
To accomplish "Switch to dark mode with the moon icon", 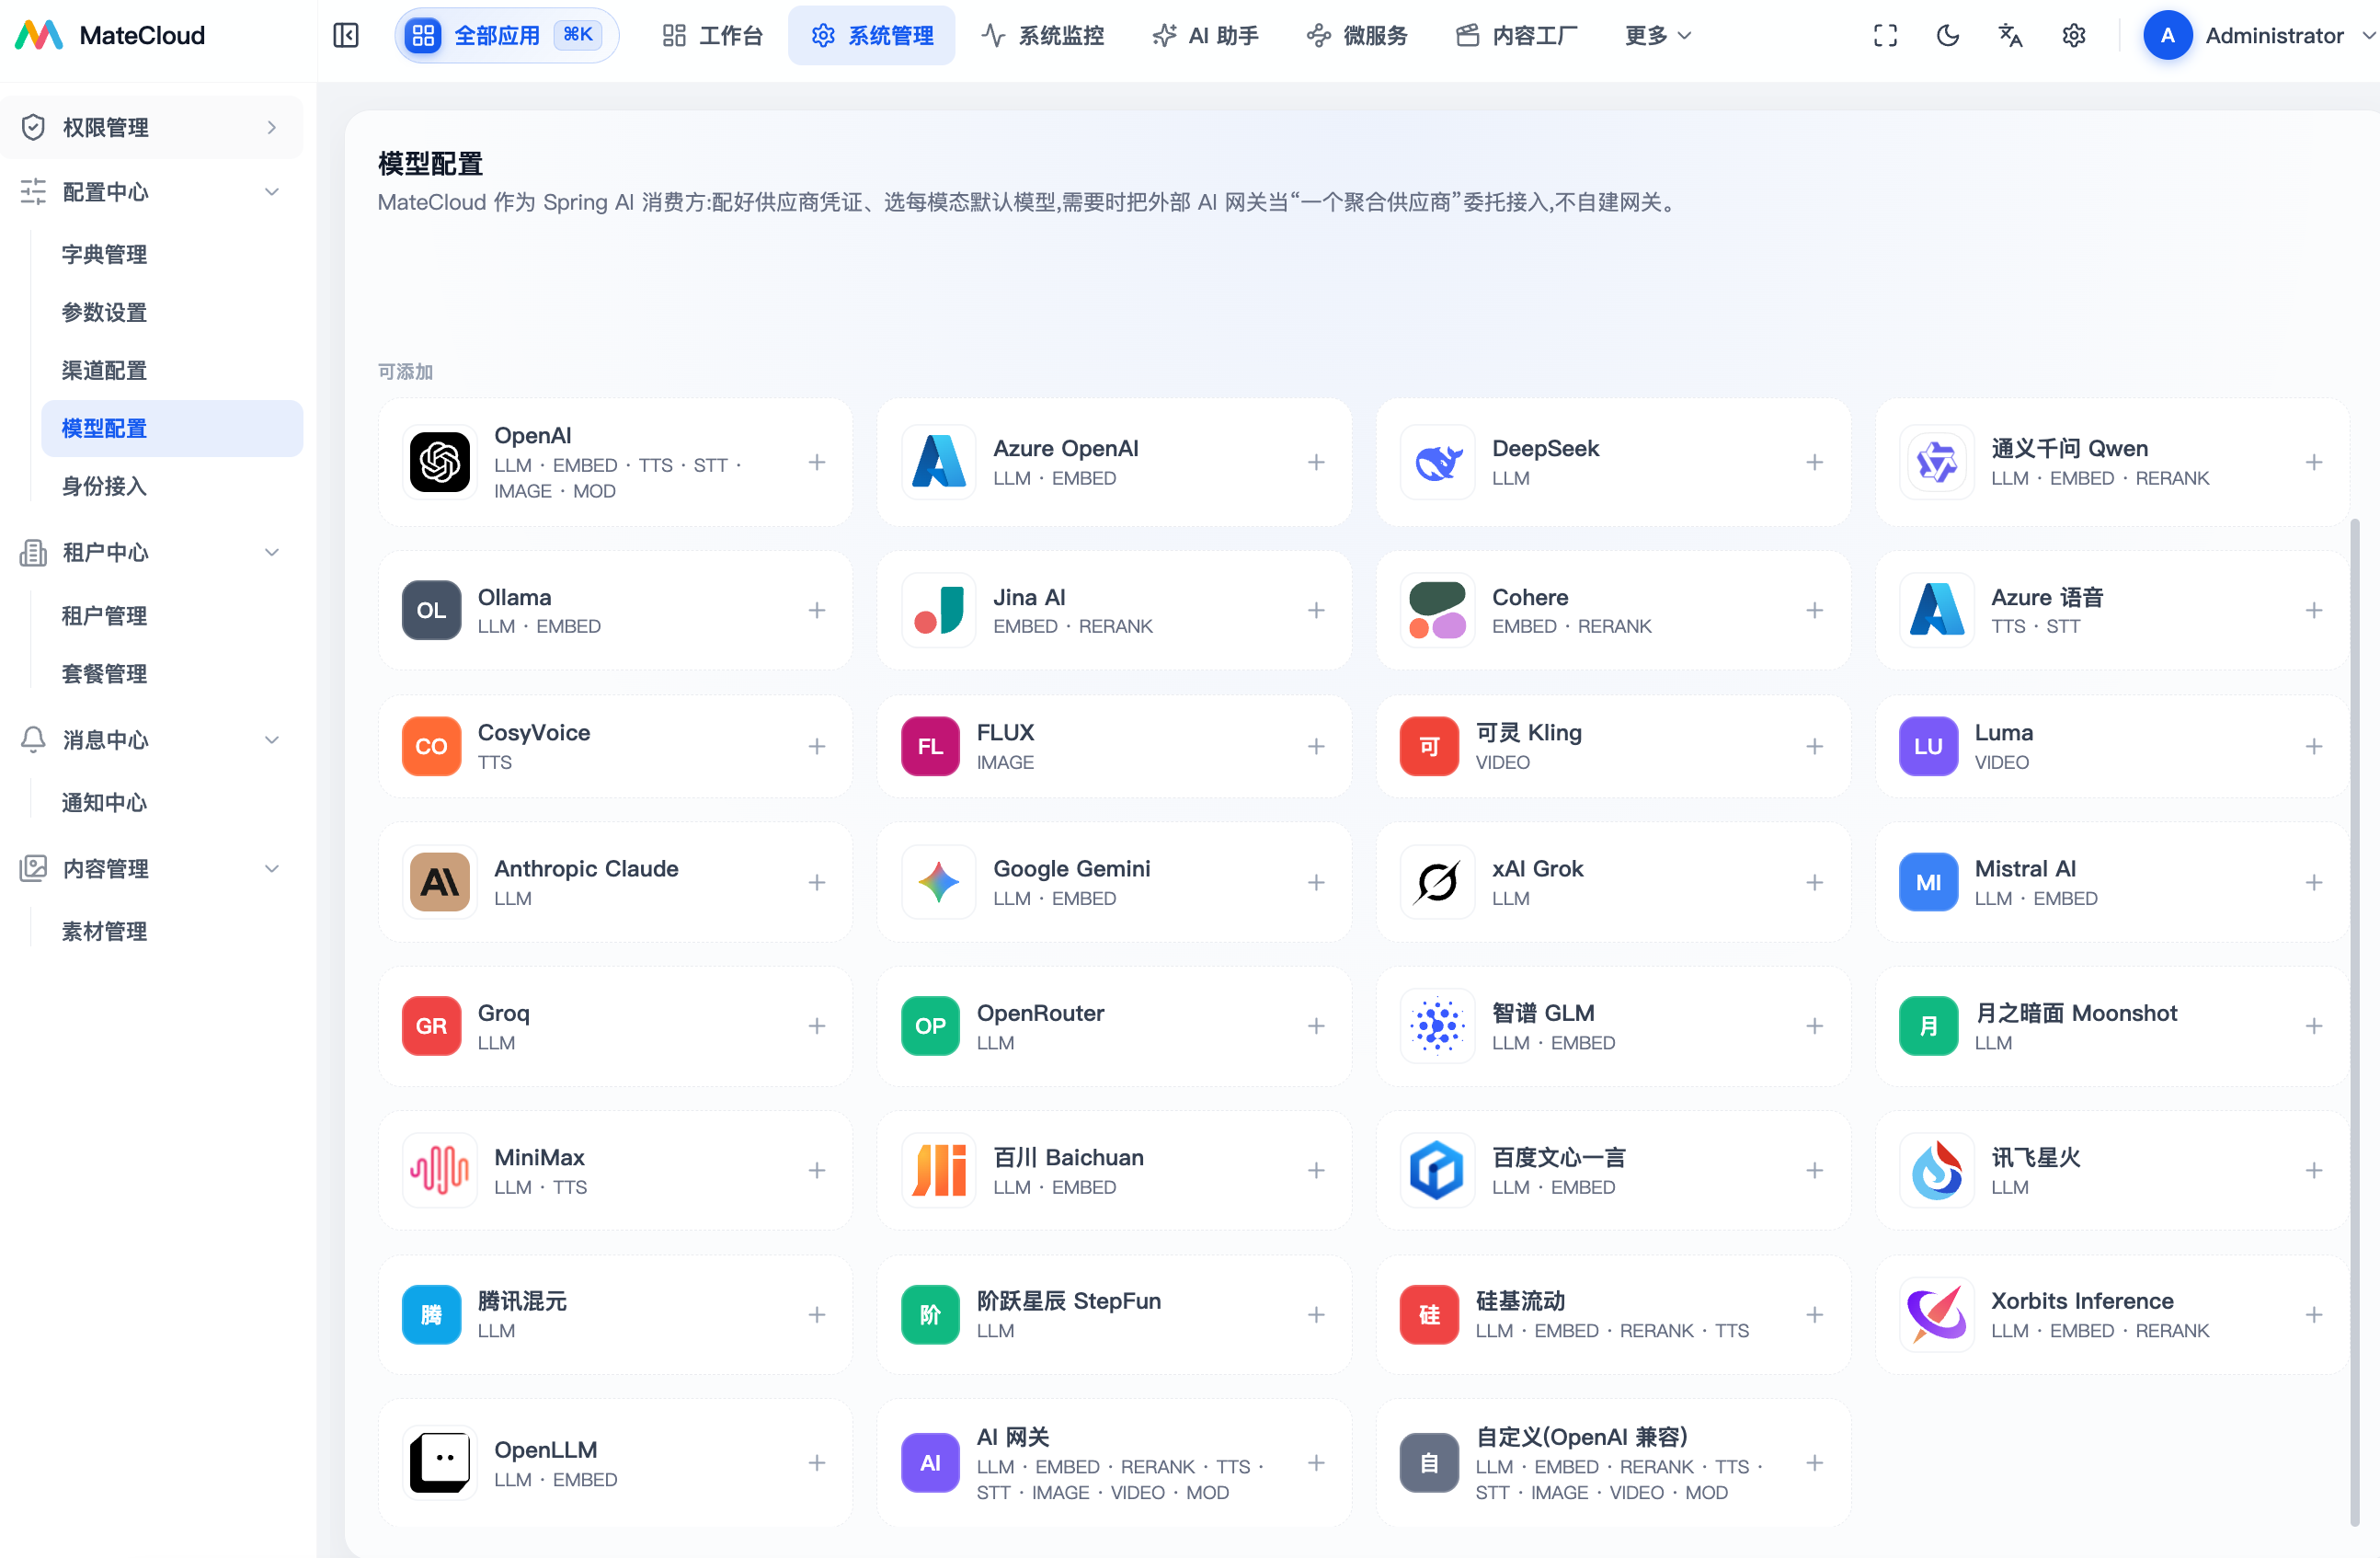I will 1947,36.
